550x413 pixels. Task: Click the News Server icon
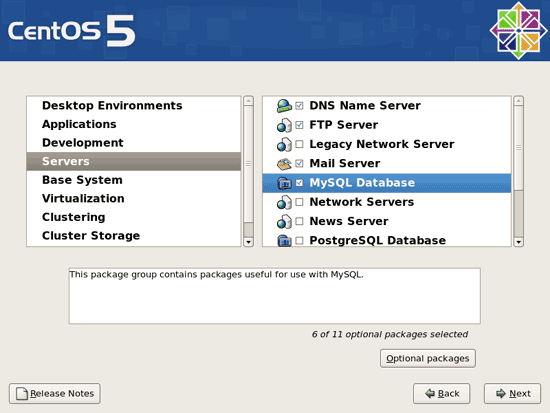point(284,221)
